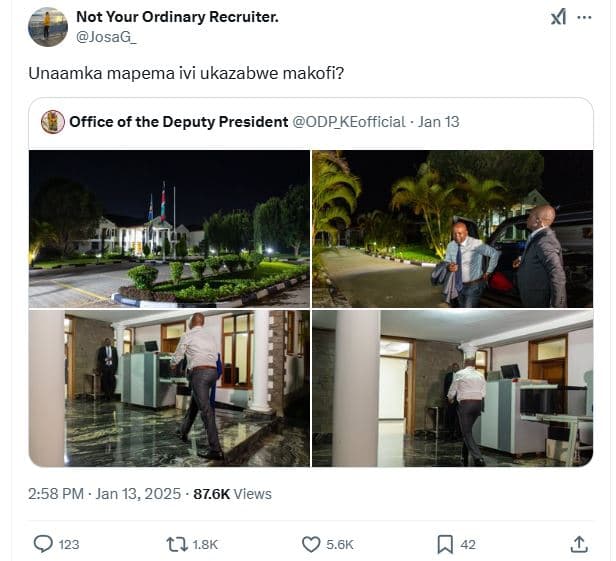Open the @JosaG_ handle link

pyautogui.click(x=106, y=37)
